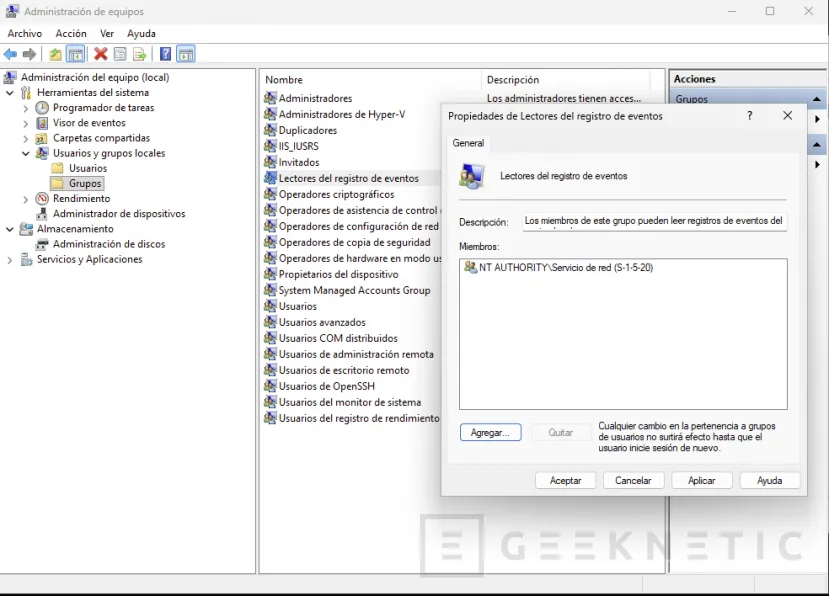
Task: Select Administración del equipo (local) root
Action: (x=95, y=77)
